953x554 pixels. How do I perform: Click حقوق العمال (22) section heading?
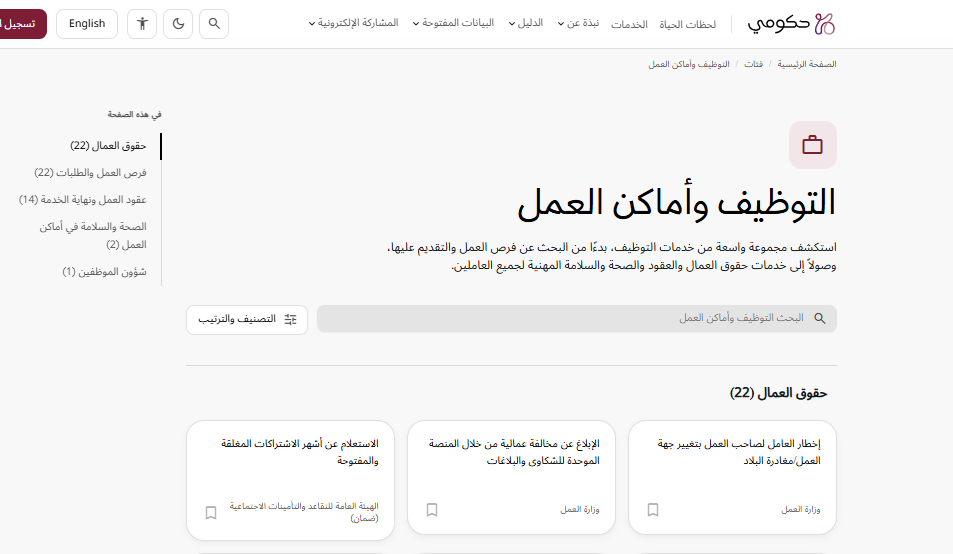tap(778, 394)
